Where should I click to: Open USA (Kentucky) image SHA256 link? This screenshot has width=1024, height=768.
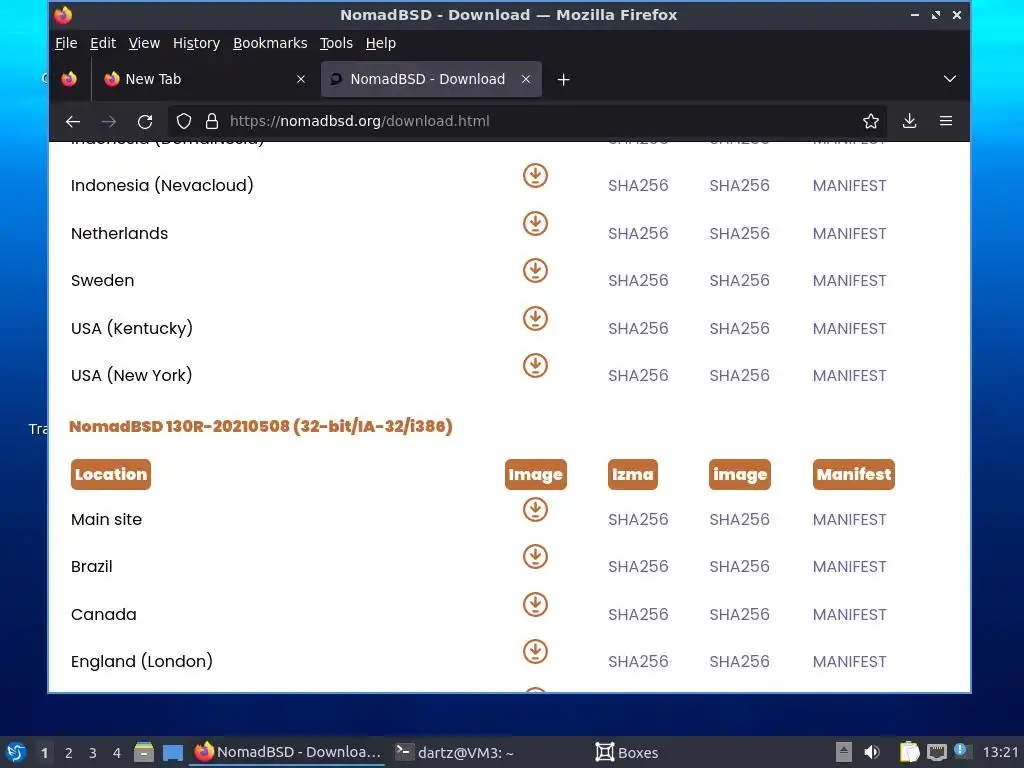pos(739,328)
